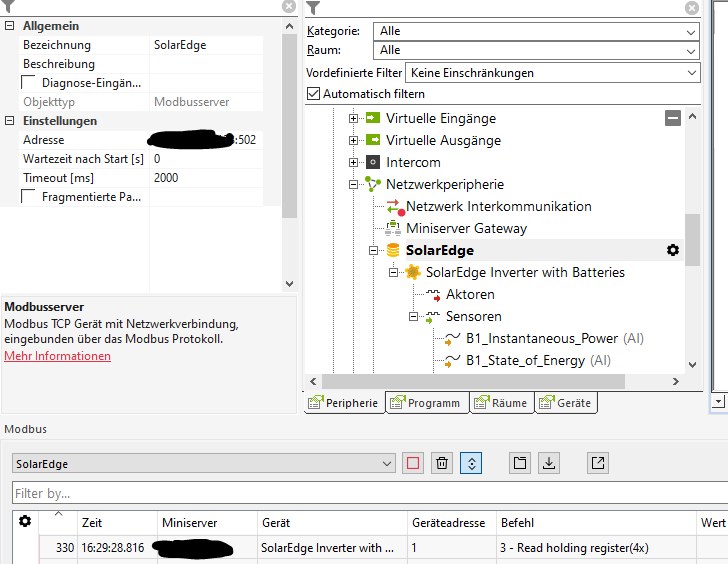The image size is (728, 564).
Task: Collapse the Sensoren tree node
Action: (413, 317)
